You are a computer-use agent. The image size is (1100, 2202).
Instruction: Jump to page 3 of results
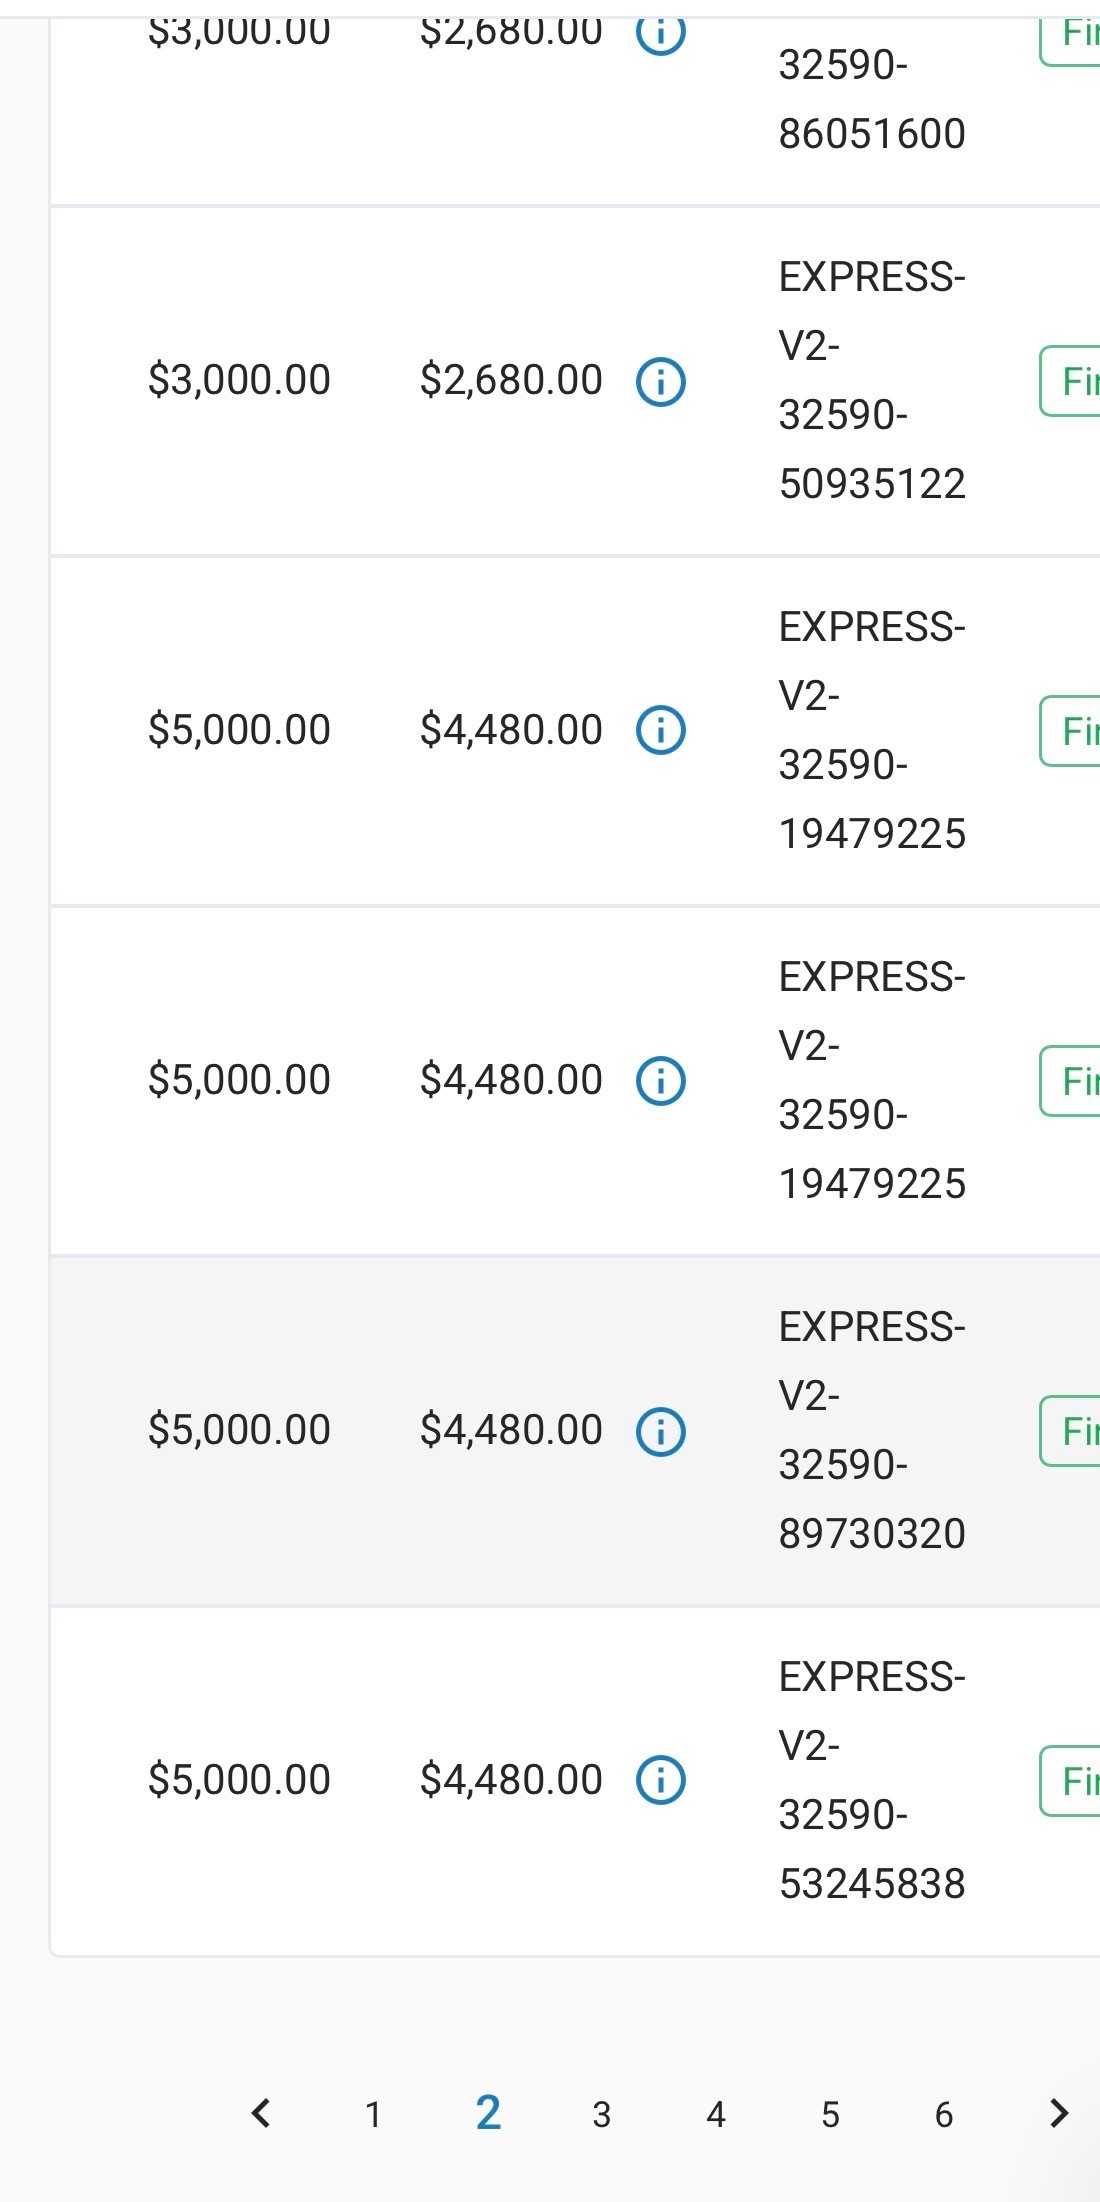601,2114
